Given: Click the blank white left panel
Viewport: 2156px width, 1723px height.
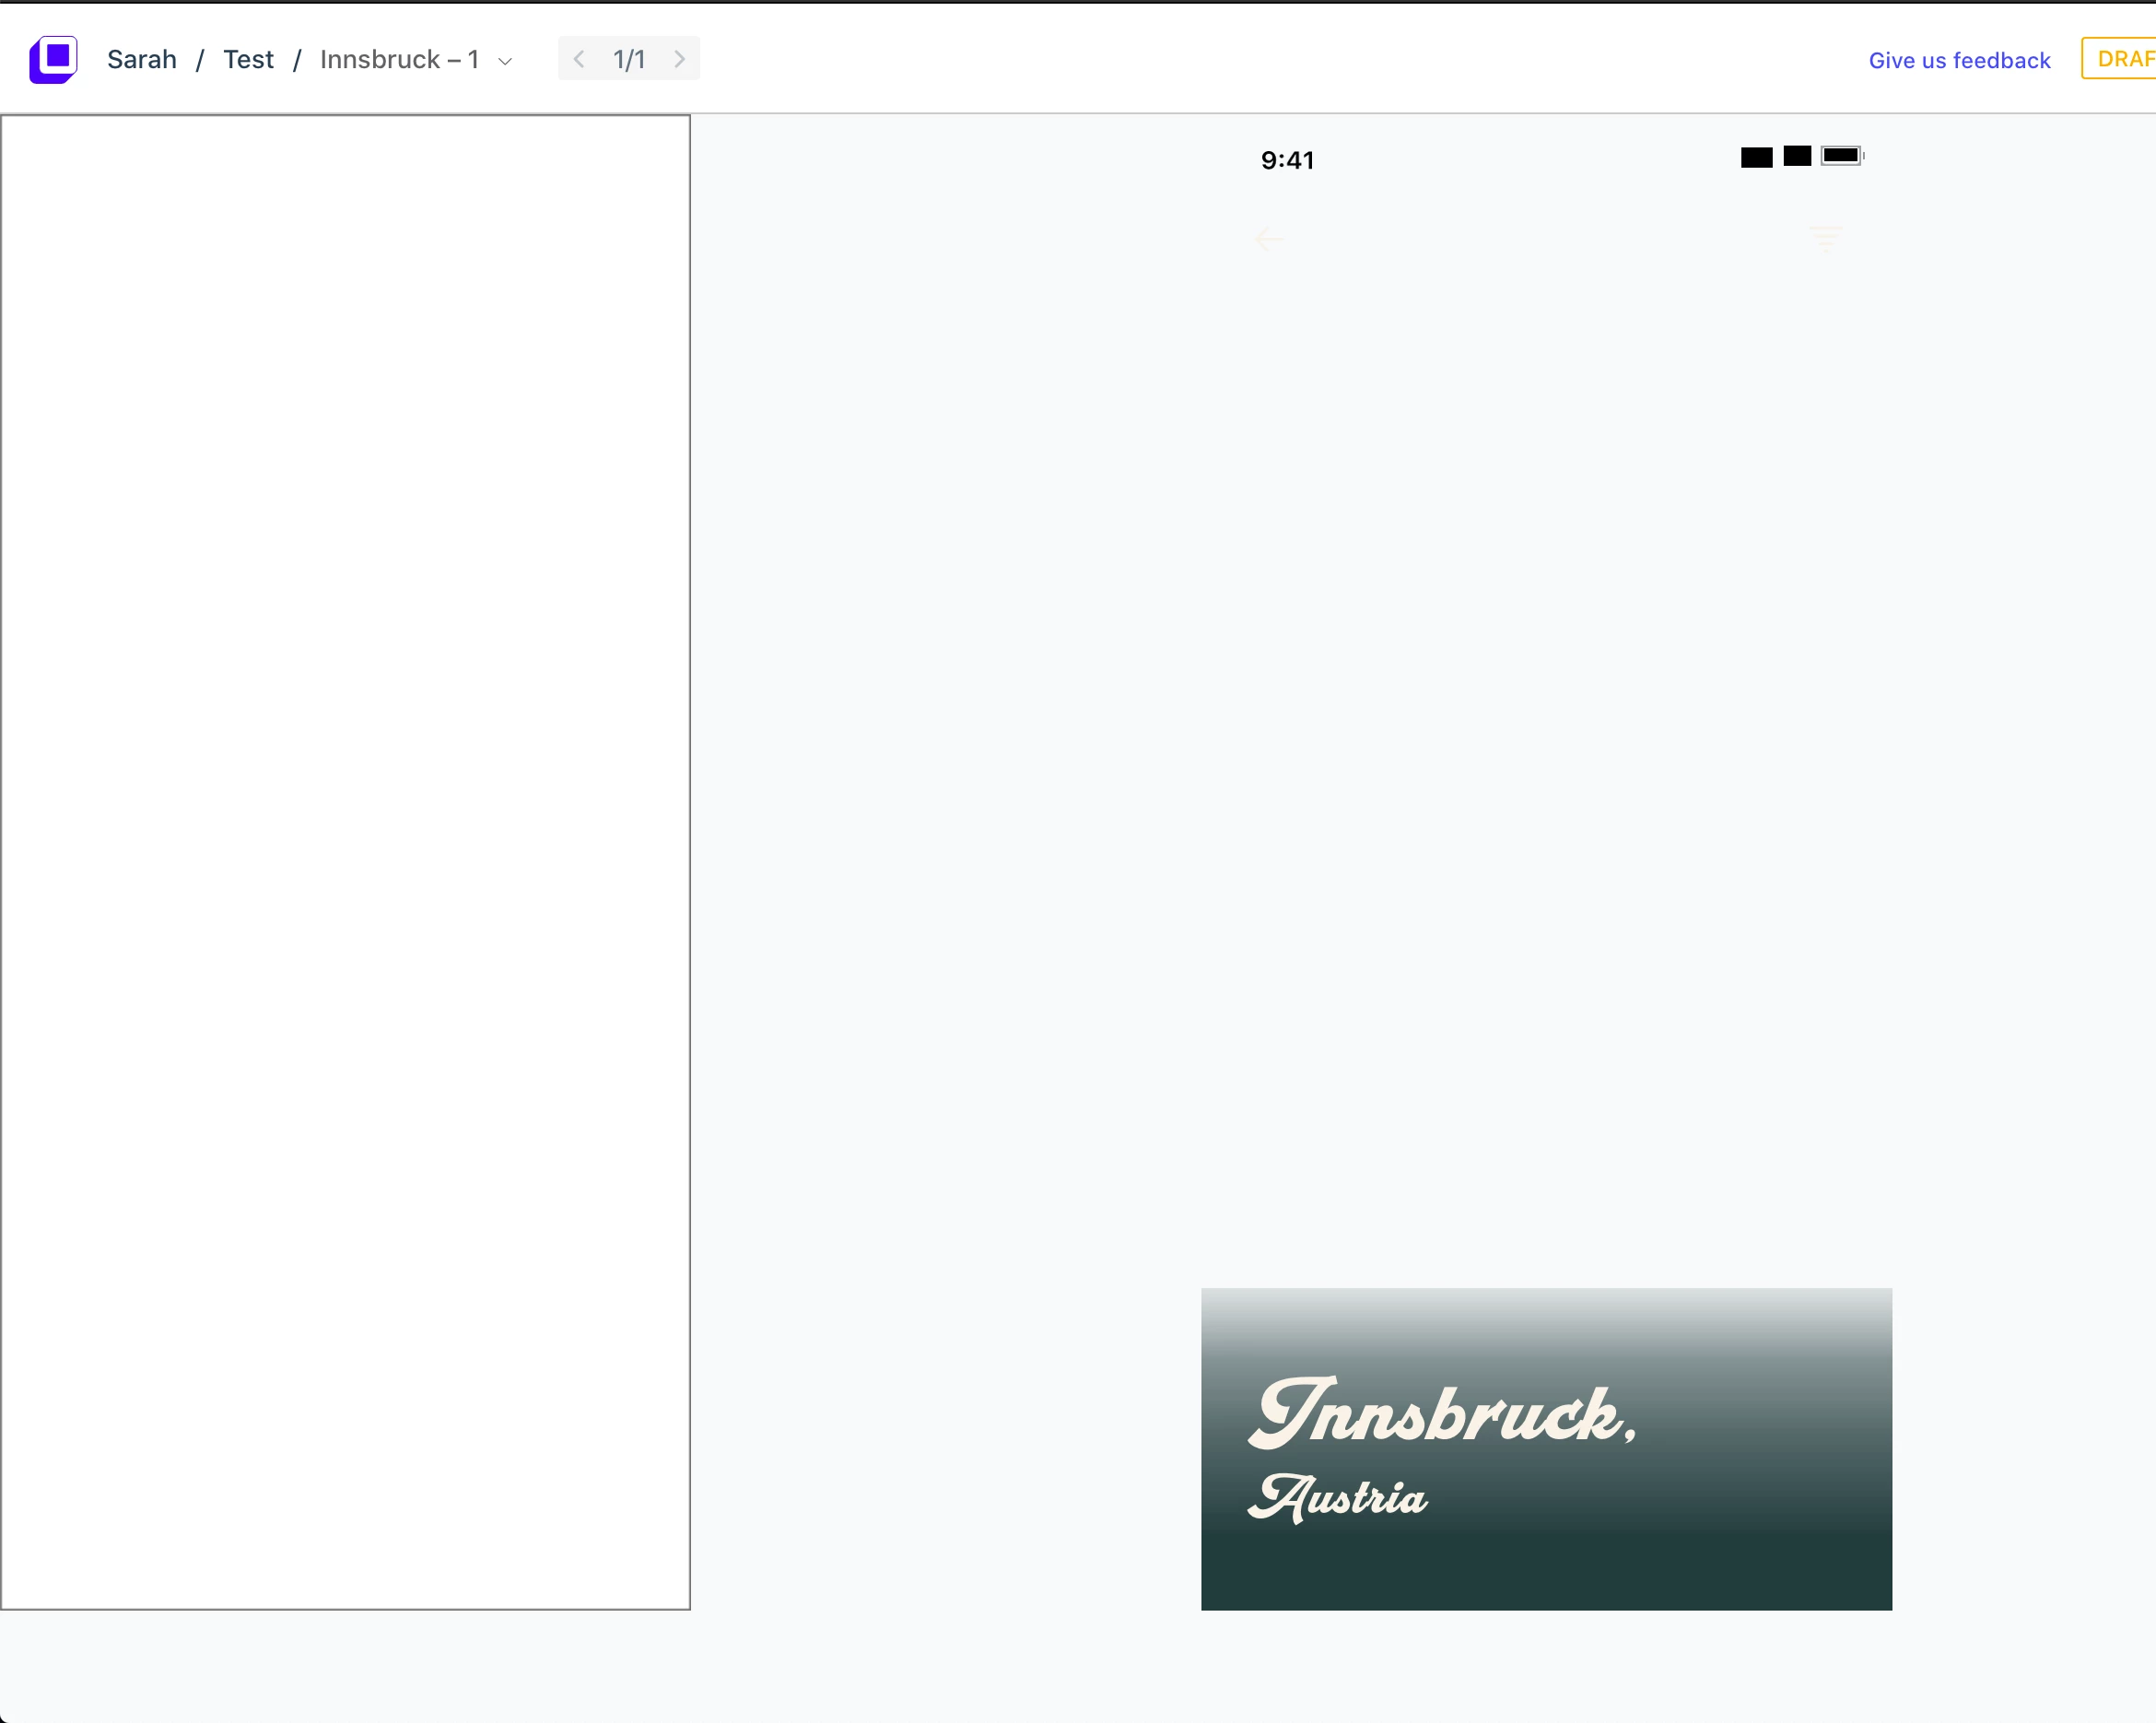Looking at the screenshot, I should click(x=345, y=860).
